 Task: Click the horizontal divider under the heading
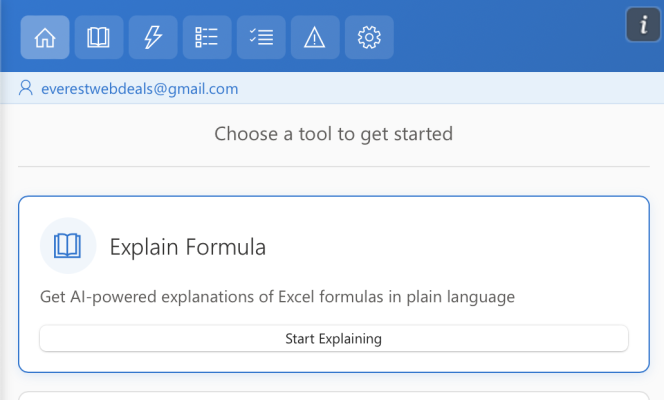coord(333,166)
